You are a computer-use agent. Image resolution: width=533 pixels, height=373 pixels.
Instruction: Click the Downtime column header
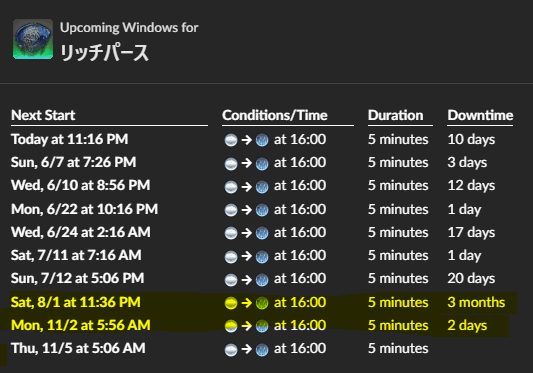480,115
